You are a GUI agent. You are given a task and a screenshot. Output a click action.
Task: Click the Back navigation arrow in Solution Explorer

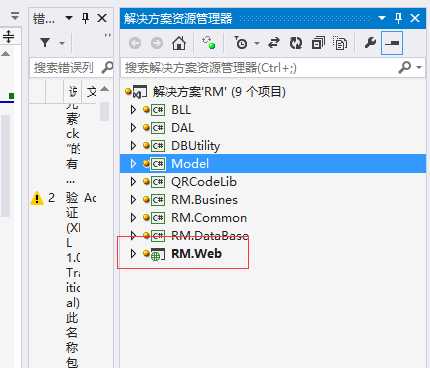tap(135, 43)
